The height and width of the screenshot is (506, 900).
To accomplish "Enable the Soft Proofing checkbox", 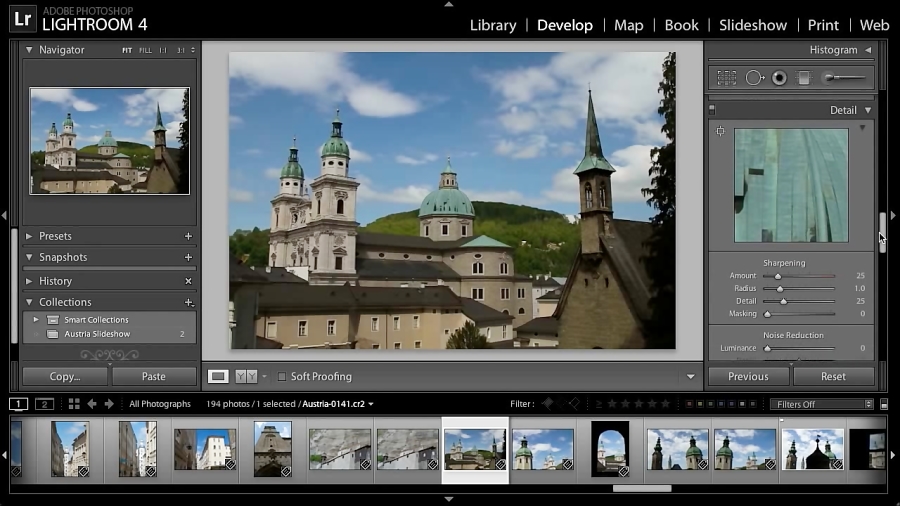I will click(282, 377).
